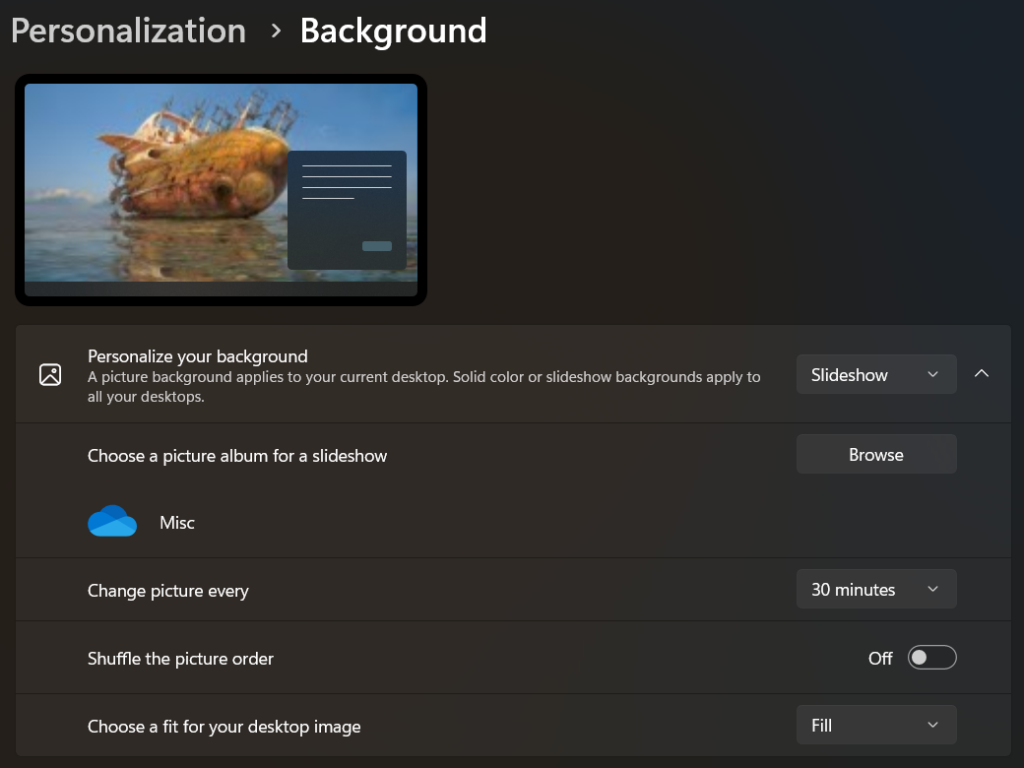The width and height of the screenshot is (1024, 768).
Task: Click Choose a picture album for a slideshow
Action: 237,456
